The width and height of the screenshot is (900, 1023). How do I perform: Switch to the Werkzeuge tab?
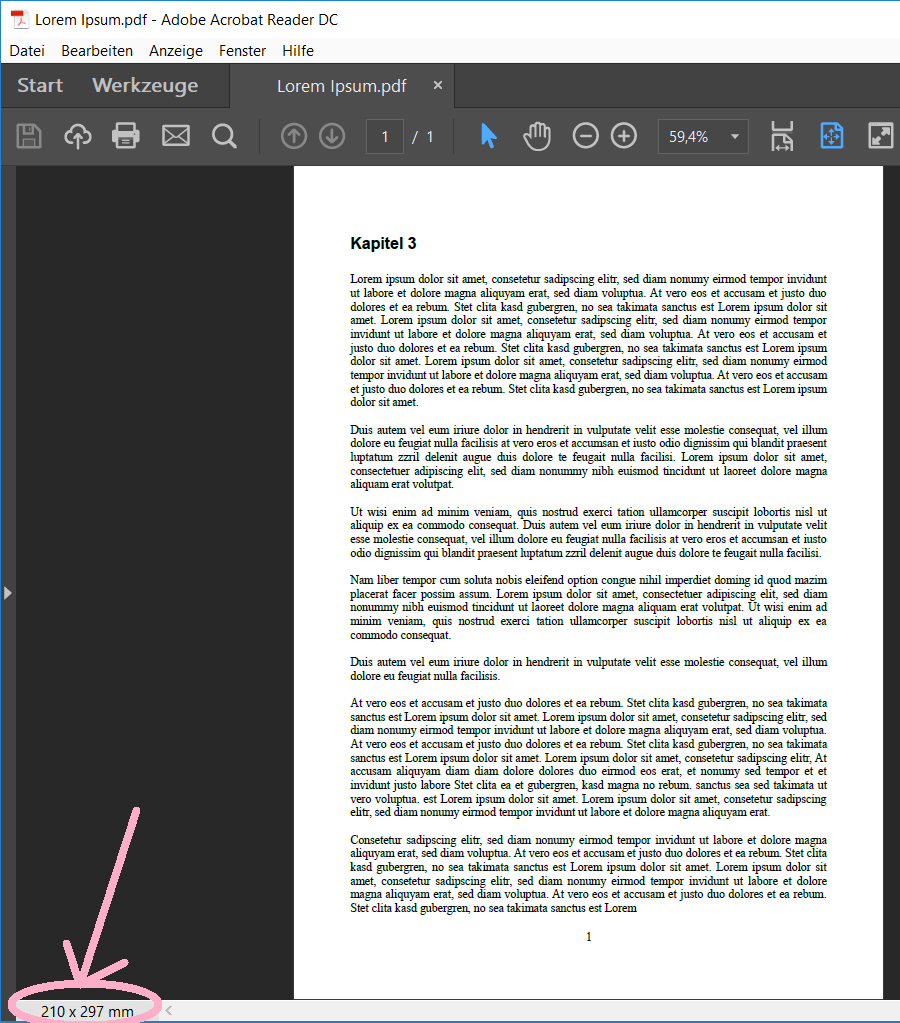145,86
